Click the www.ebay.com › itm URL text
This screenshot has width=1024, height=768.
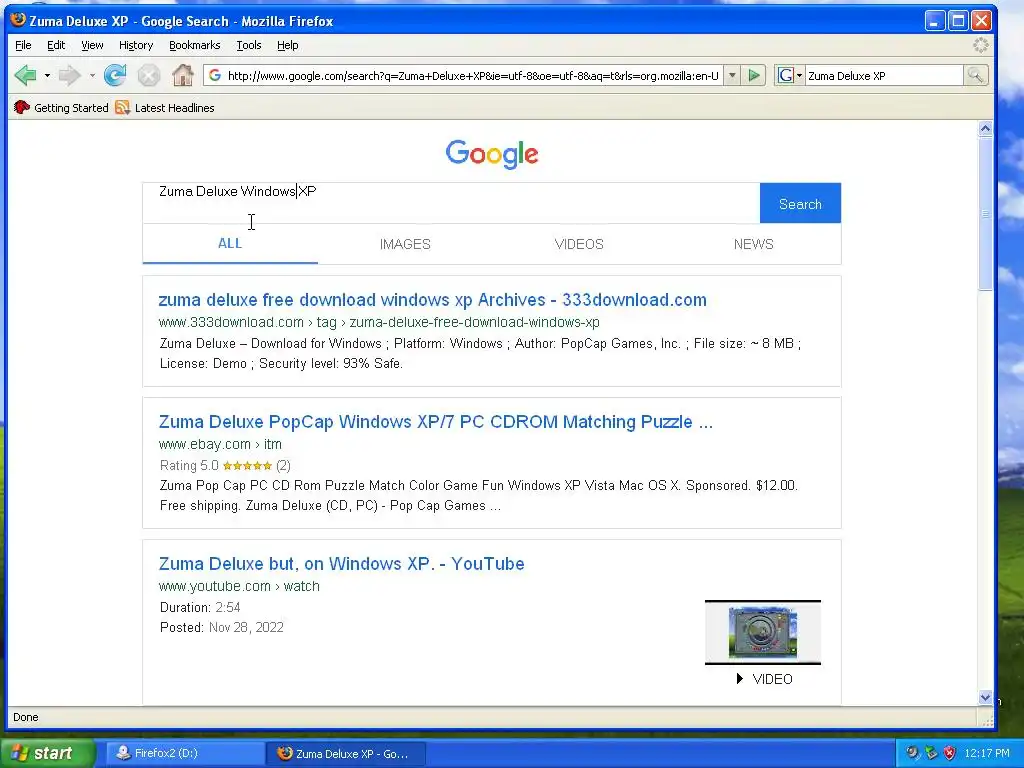point(220,444)
